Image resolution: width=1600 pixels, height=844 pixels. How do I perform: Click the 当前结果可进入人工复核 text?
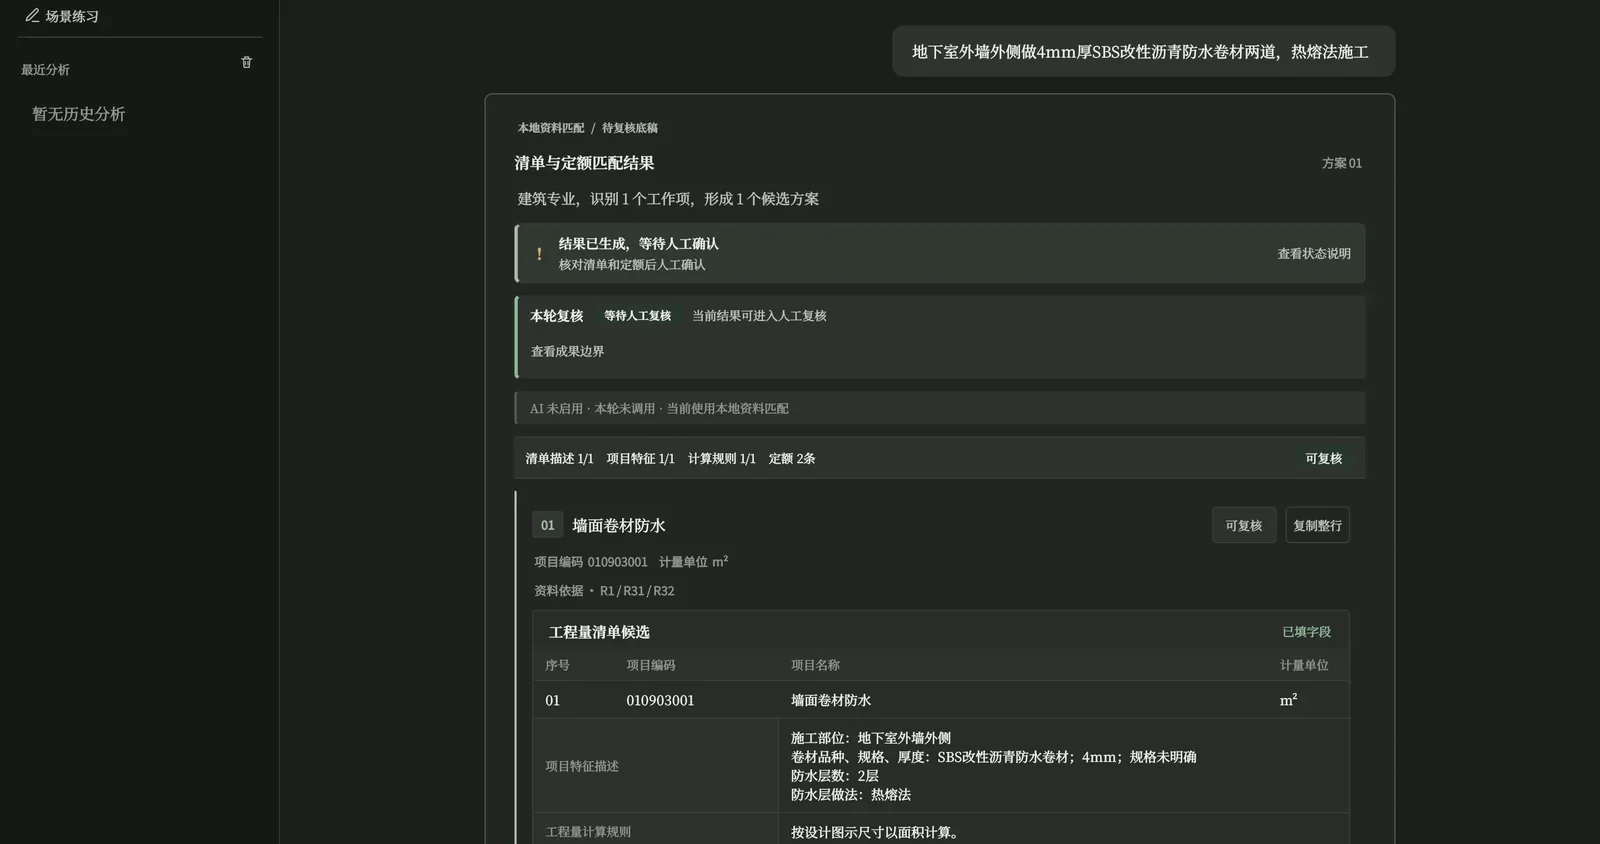759,316
